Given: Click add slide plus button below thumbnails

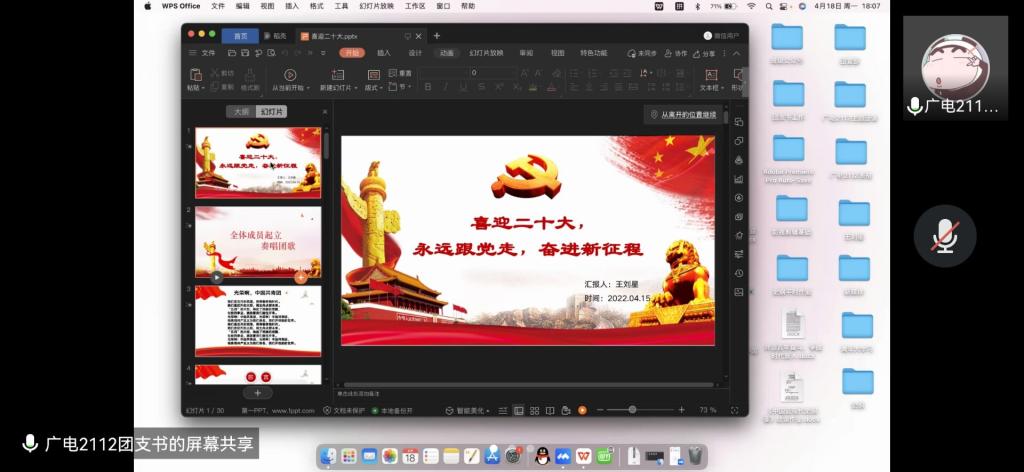Looking at the screenshot, I should pyautogui.click(x=257, y=394).
